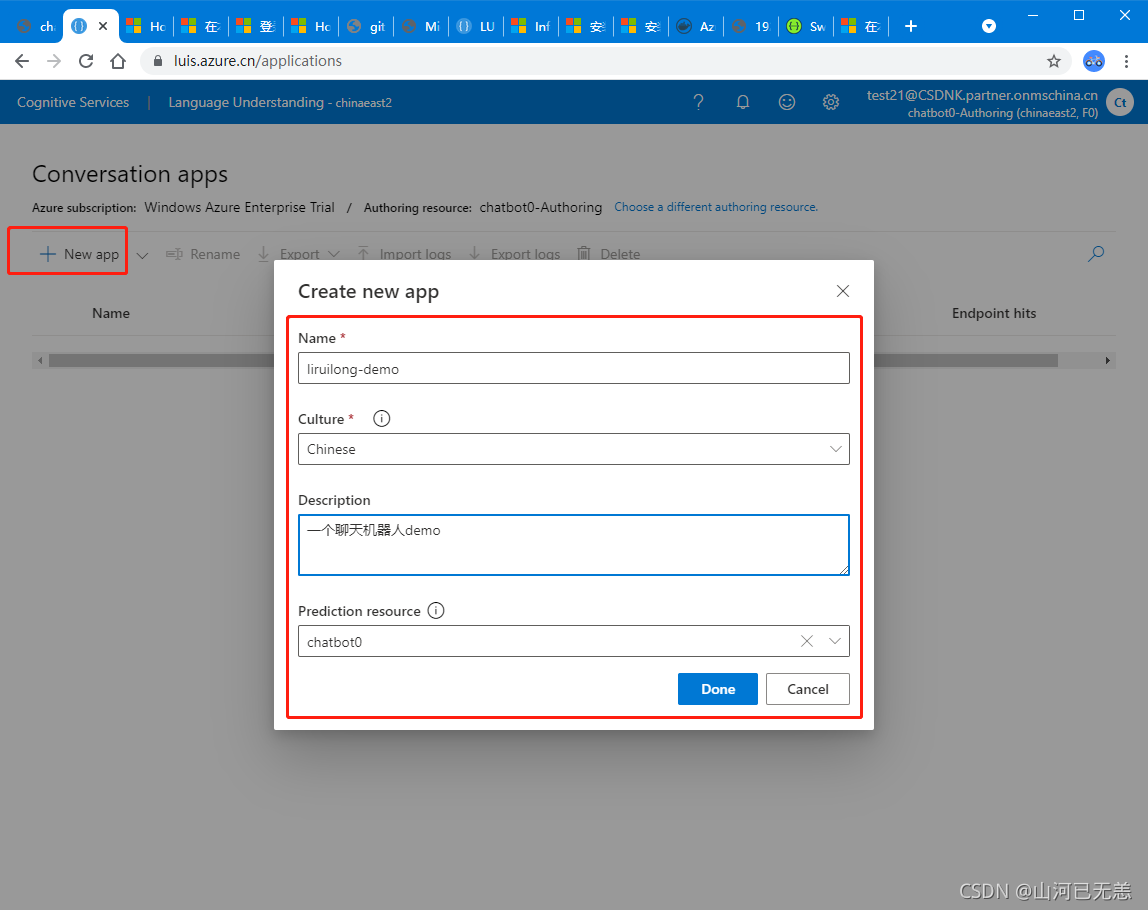Image resolution: width=1148 pixels, height=910 pixels.
Task: Click the Name input field
Action: [x=574, y=368]
